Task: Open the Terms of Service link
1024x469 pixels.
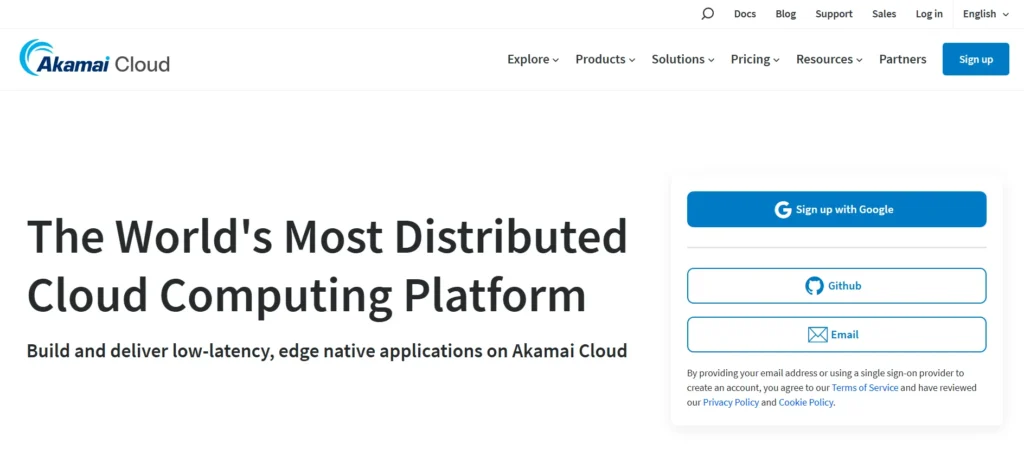Action: [865, 388]
